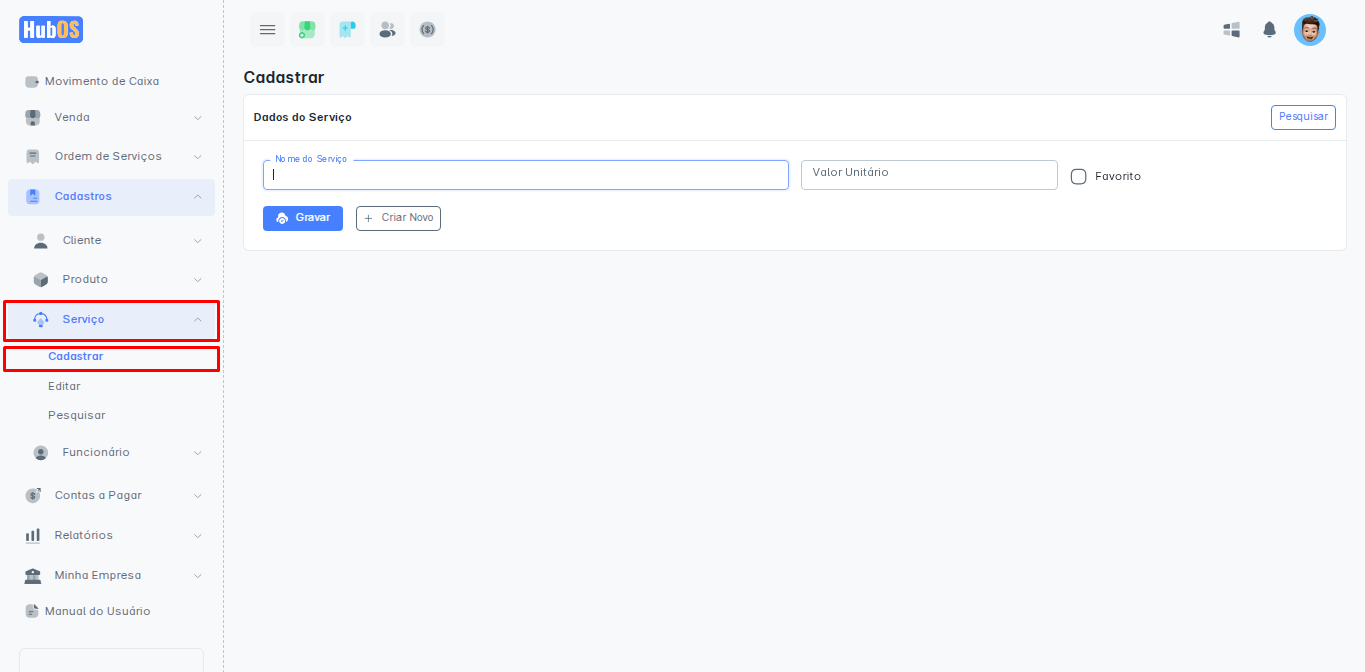Click the hamburger menu icon in top toolbar
The width and height of the screenshot is (1365, 672).
[267, 30]
